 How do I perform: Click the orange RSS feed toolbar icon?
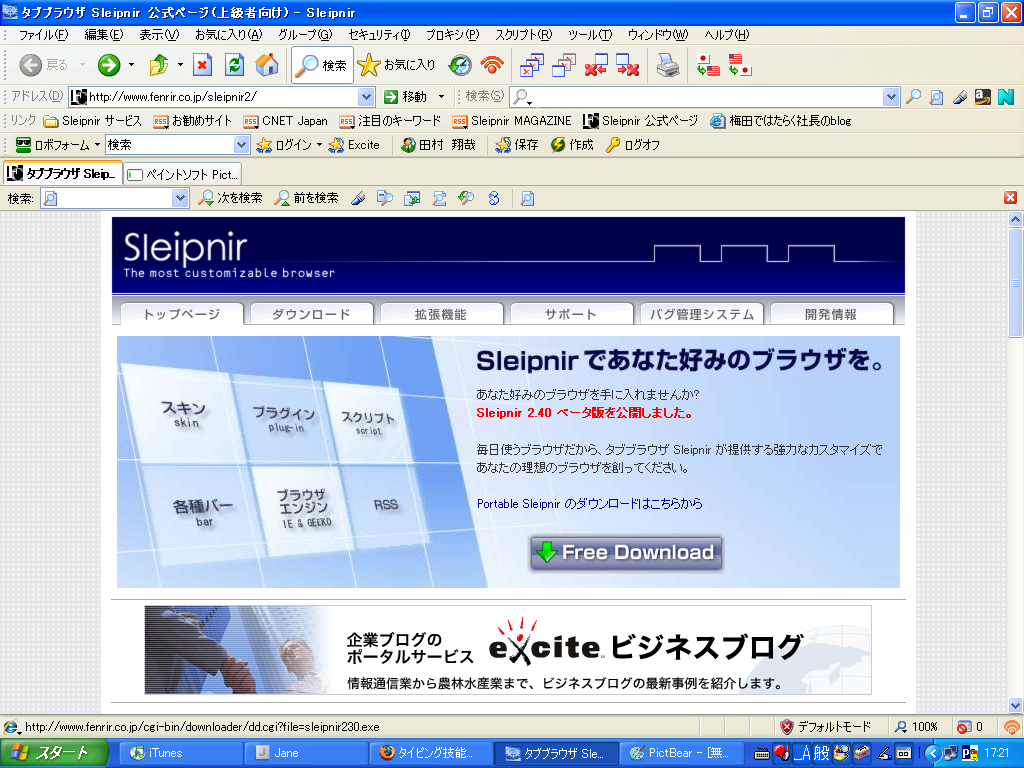(492, 65)
